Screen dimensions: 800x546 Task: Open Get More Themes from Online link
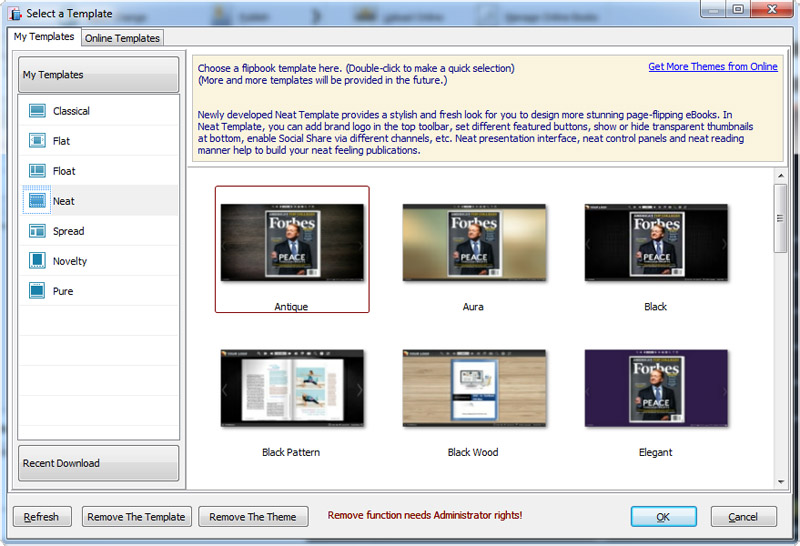point(712,67)
